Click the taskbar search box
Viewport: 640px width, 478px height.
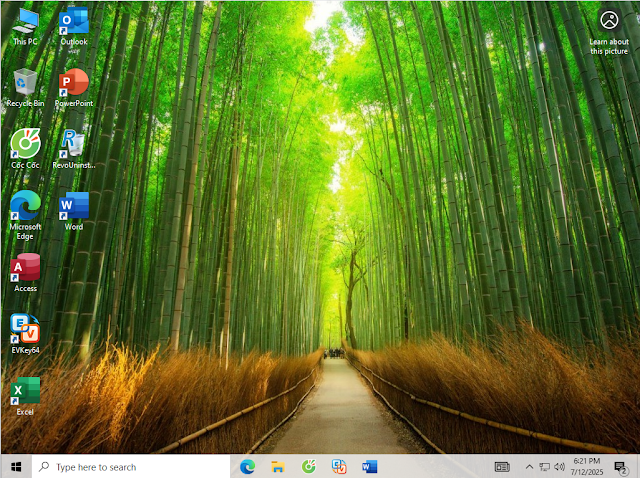pos(131,467)
